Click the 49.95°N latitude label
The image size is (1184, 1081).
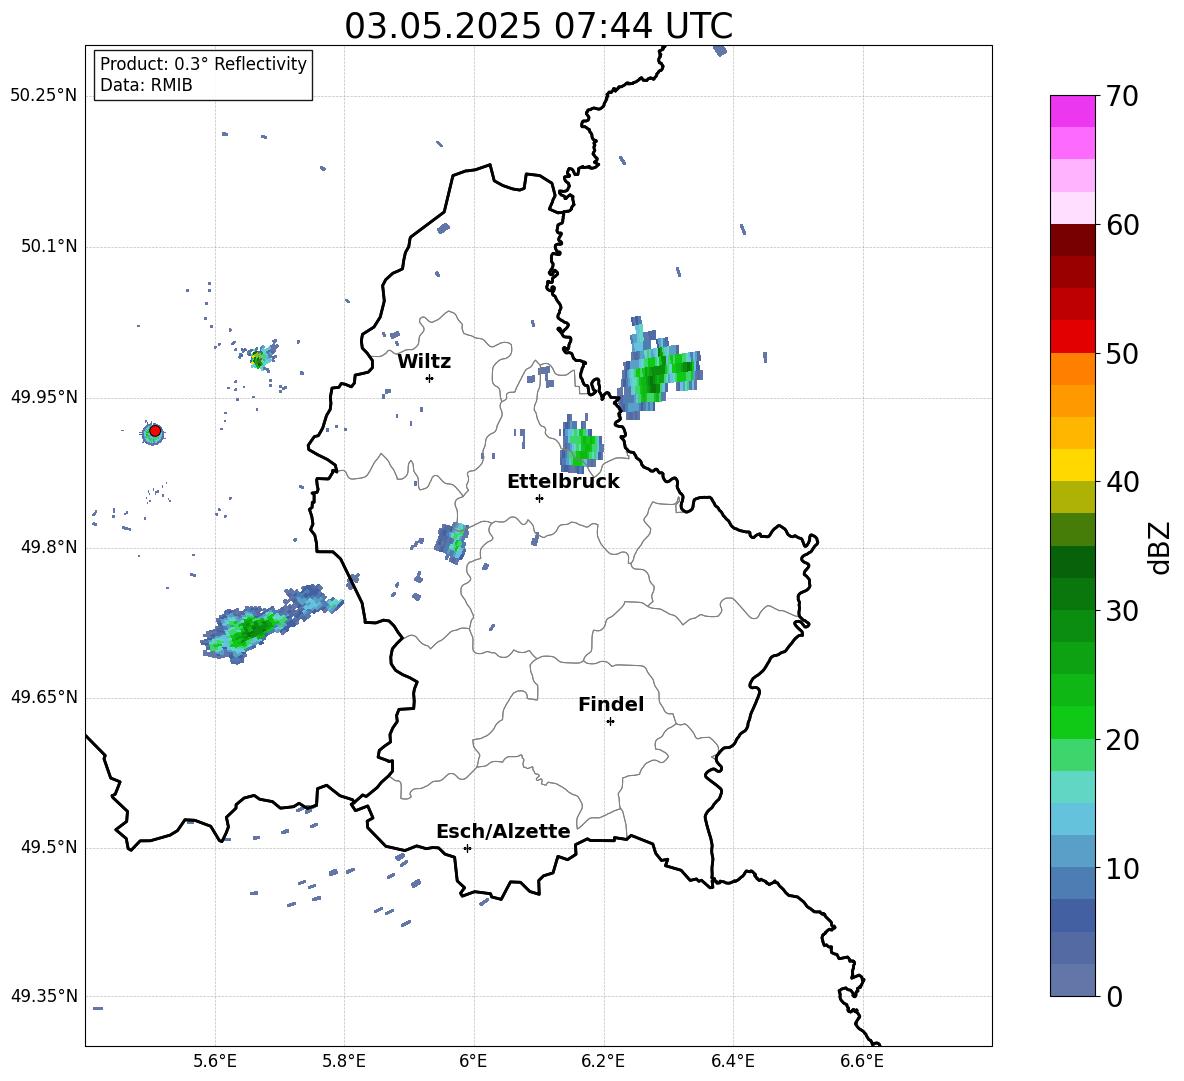click(x=44, y=397)
